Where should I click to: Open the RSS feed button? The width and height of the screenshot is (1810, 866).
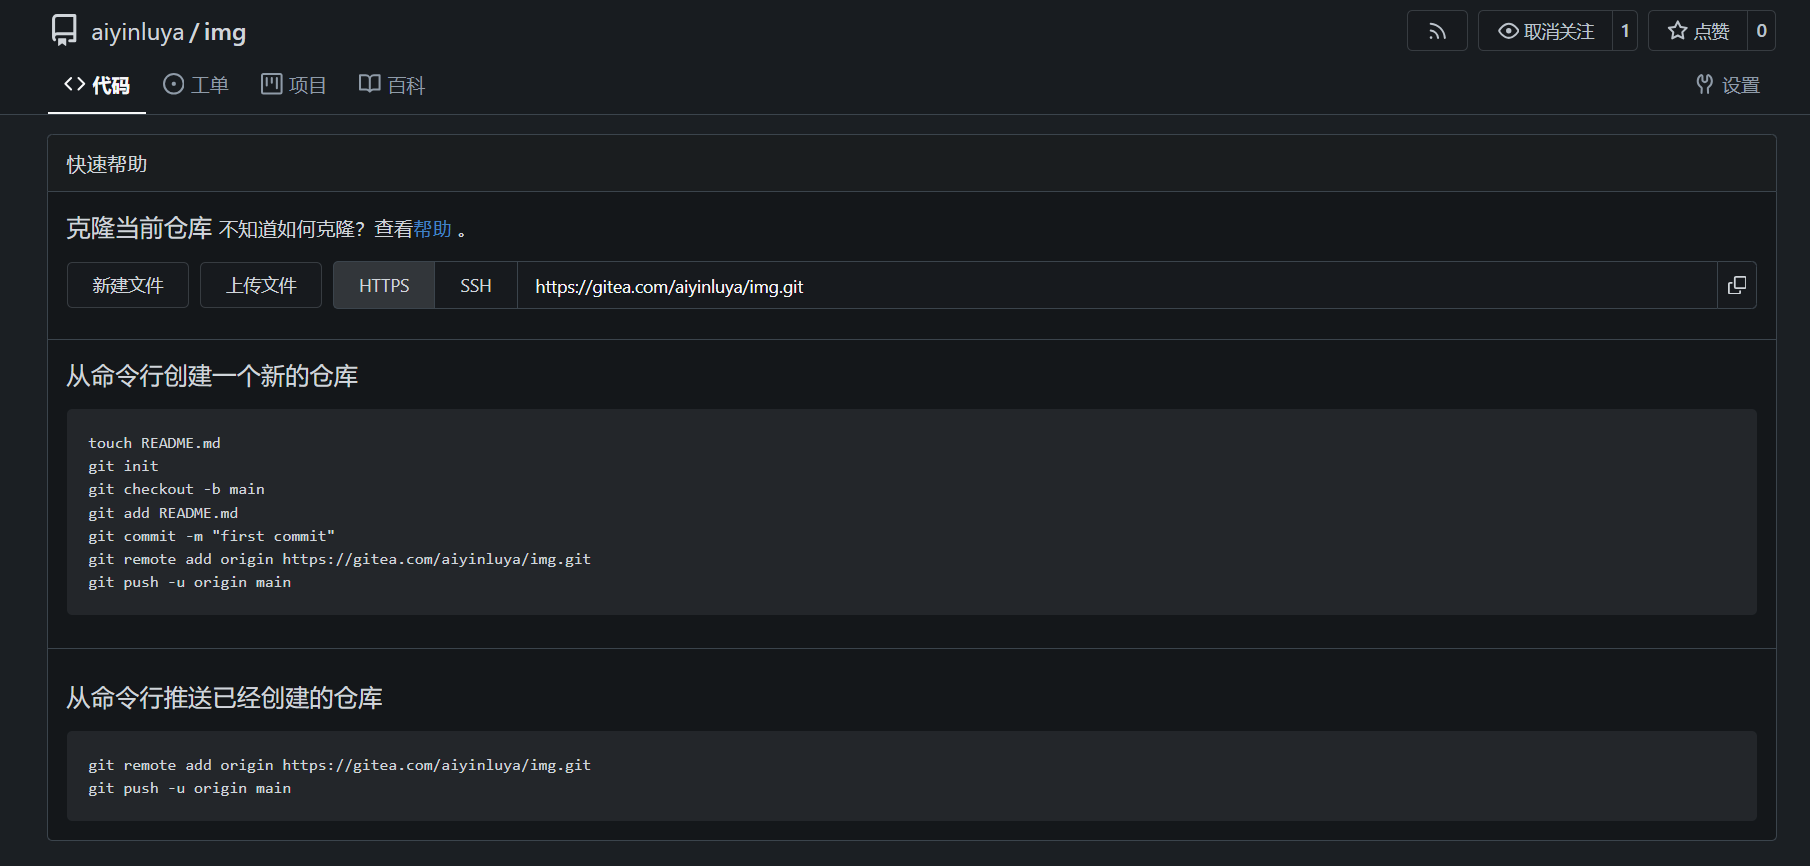pos(1437,31)
